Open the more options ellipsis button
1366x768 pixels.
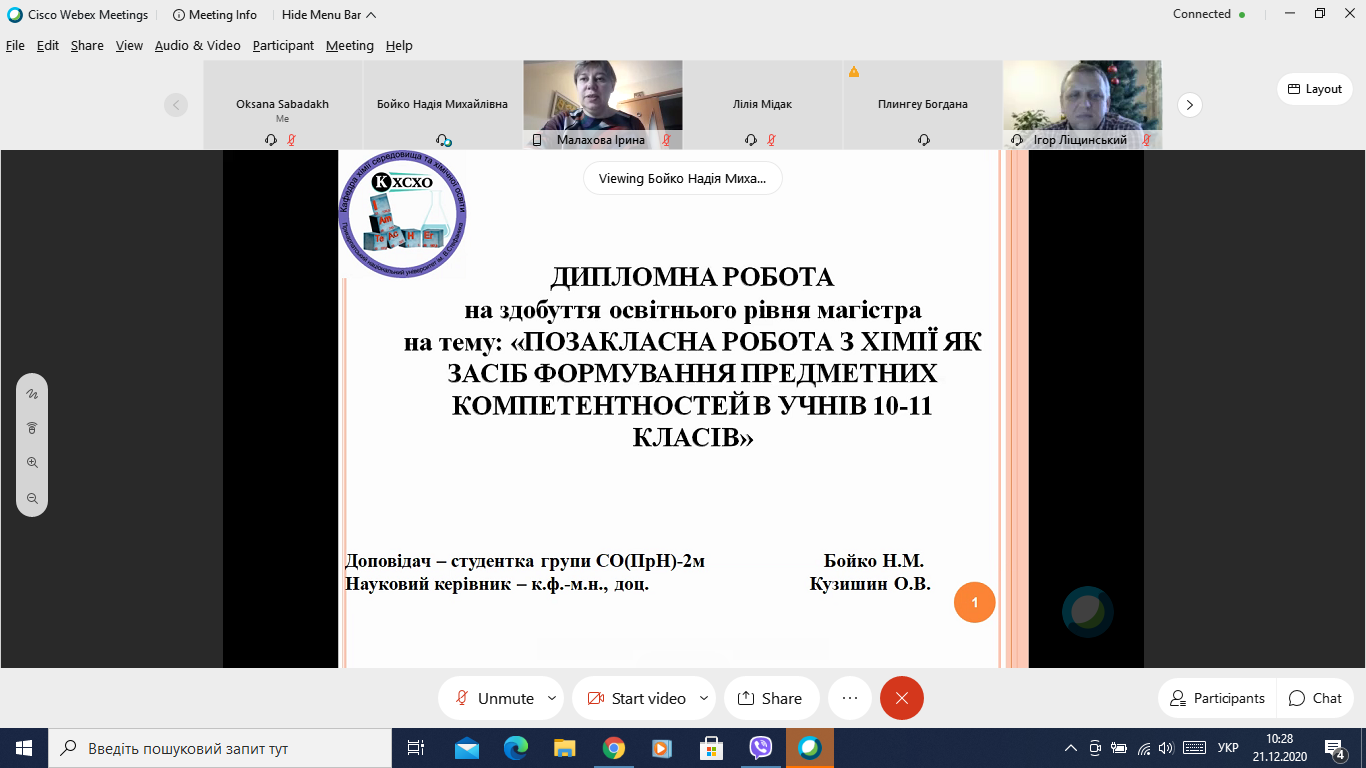pos(850,698)
